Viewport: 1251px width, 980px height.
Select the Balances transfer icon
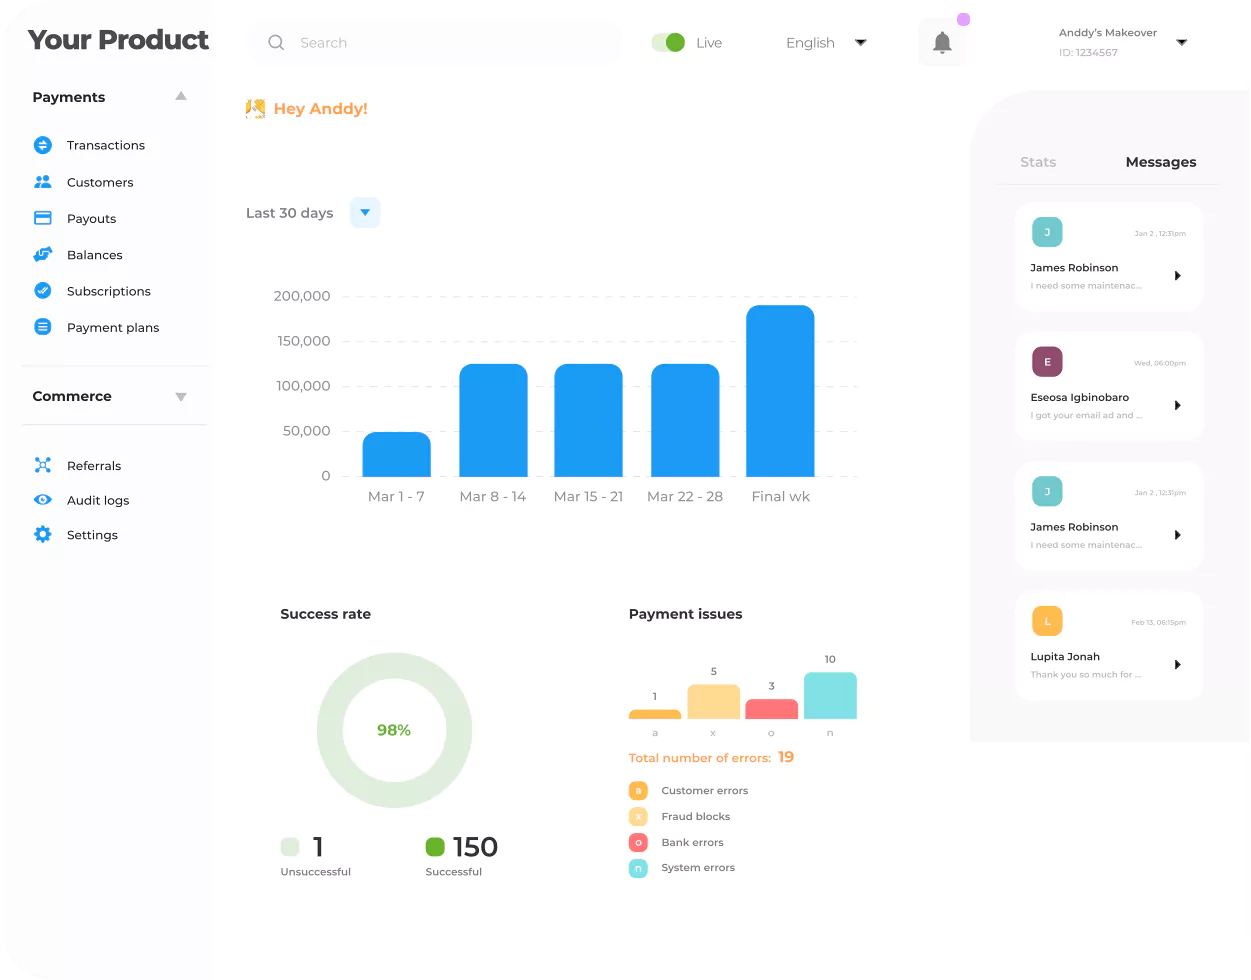click(x=42, y=255)
